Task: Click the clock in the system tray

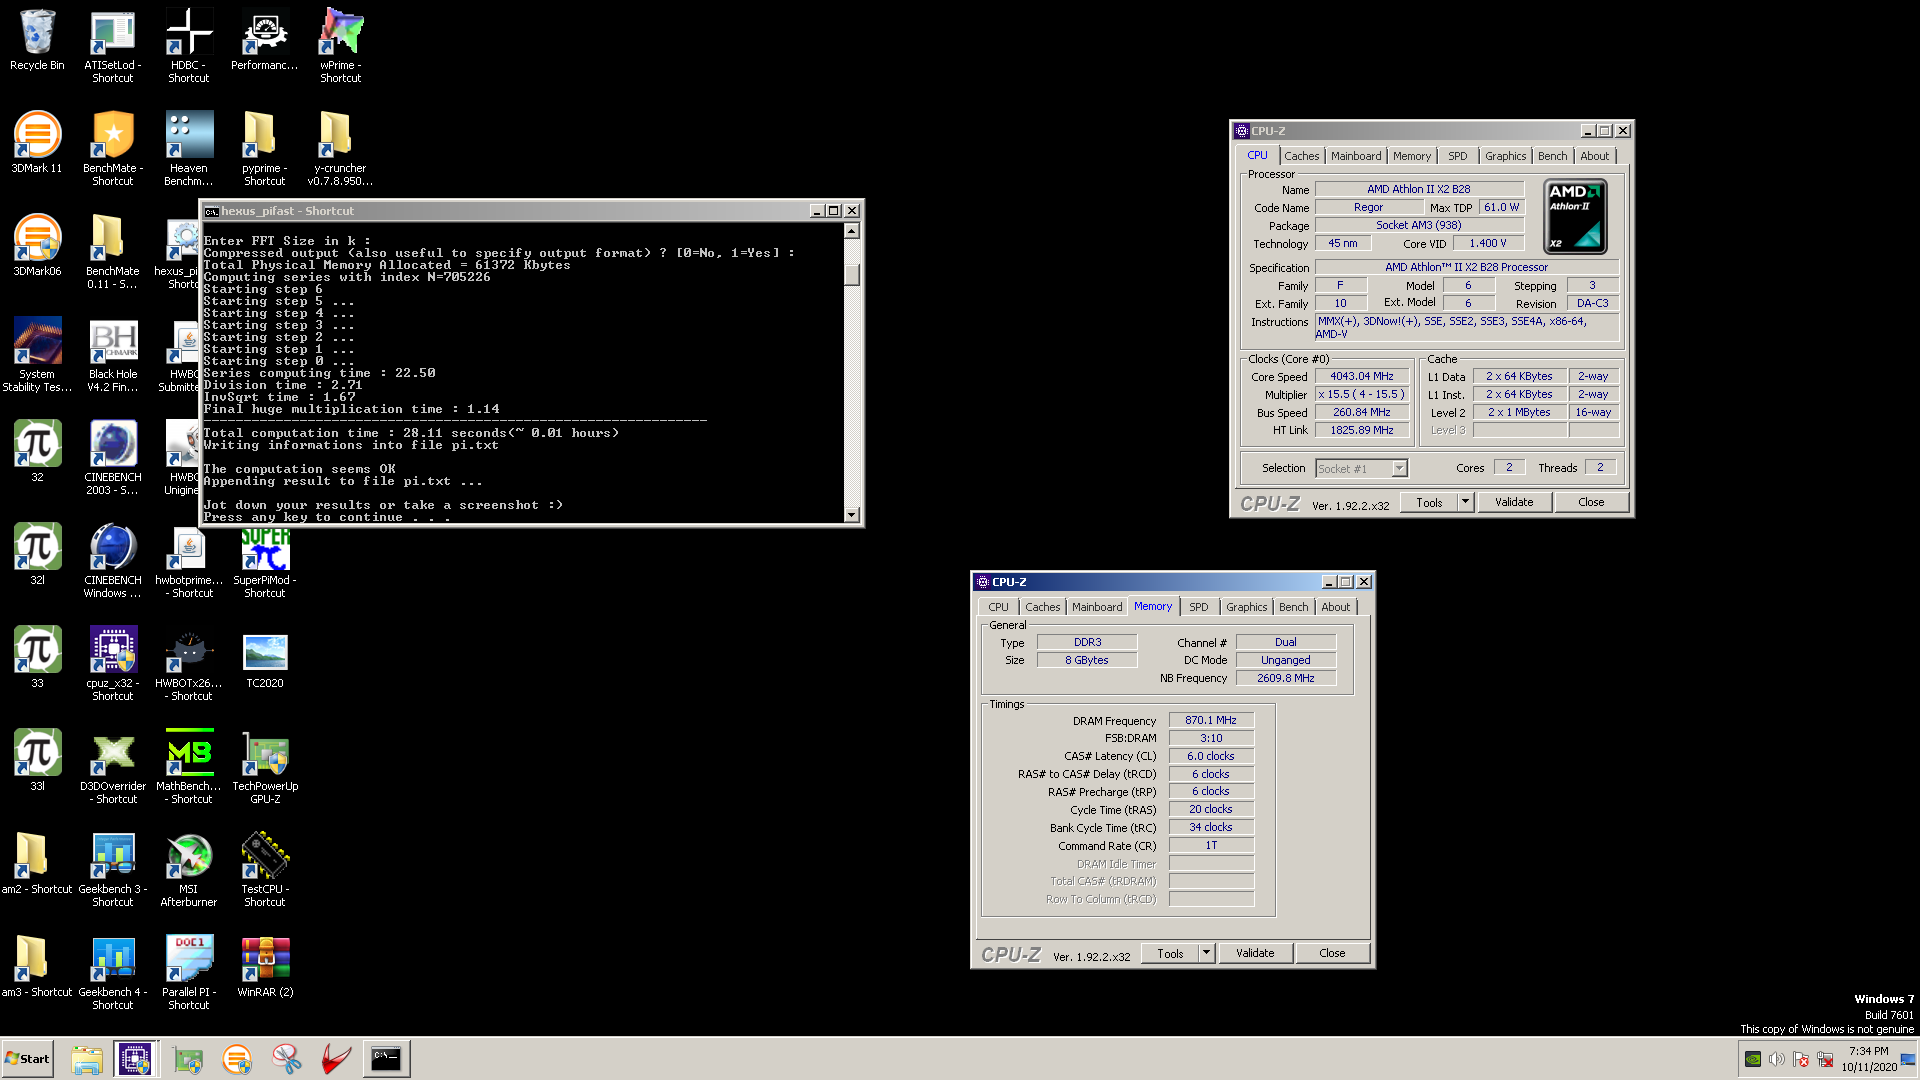Action: [x=1869, y=1059]
